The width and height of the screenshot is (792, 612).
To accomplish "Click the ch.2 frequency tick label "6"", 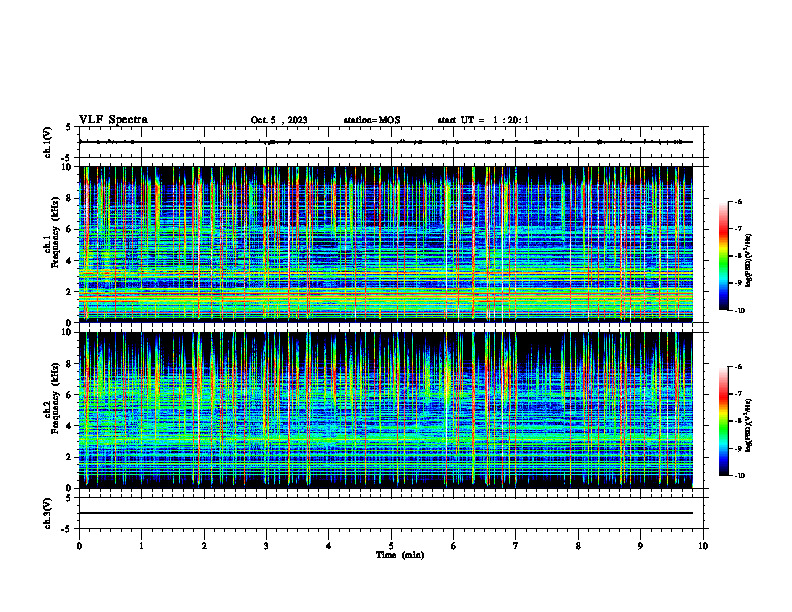I will 70,395.
